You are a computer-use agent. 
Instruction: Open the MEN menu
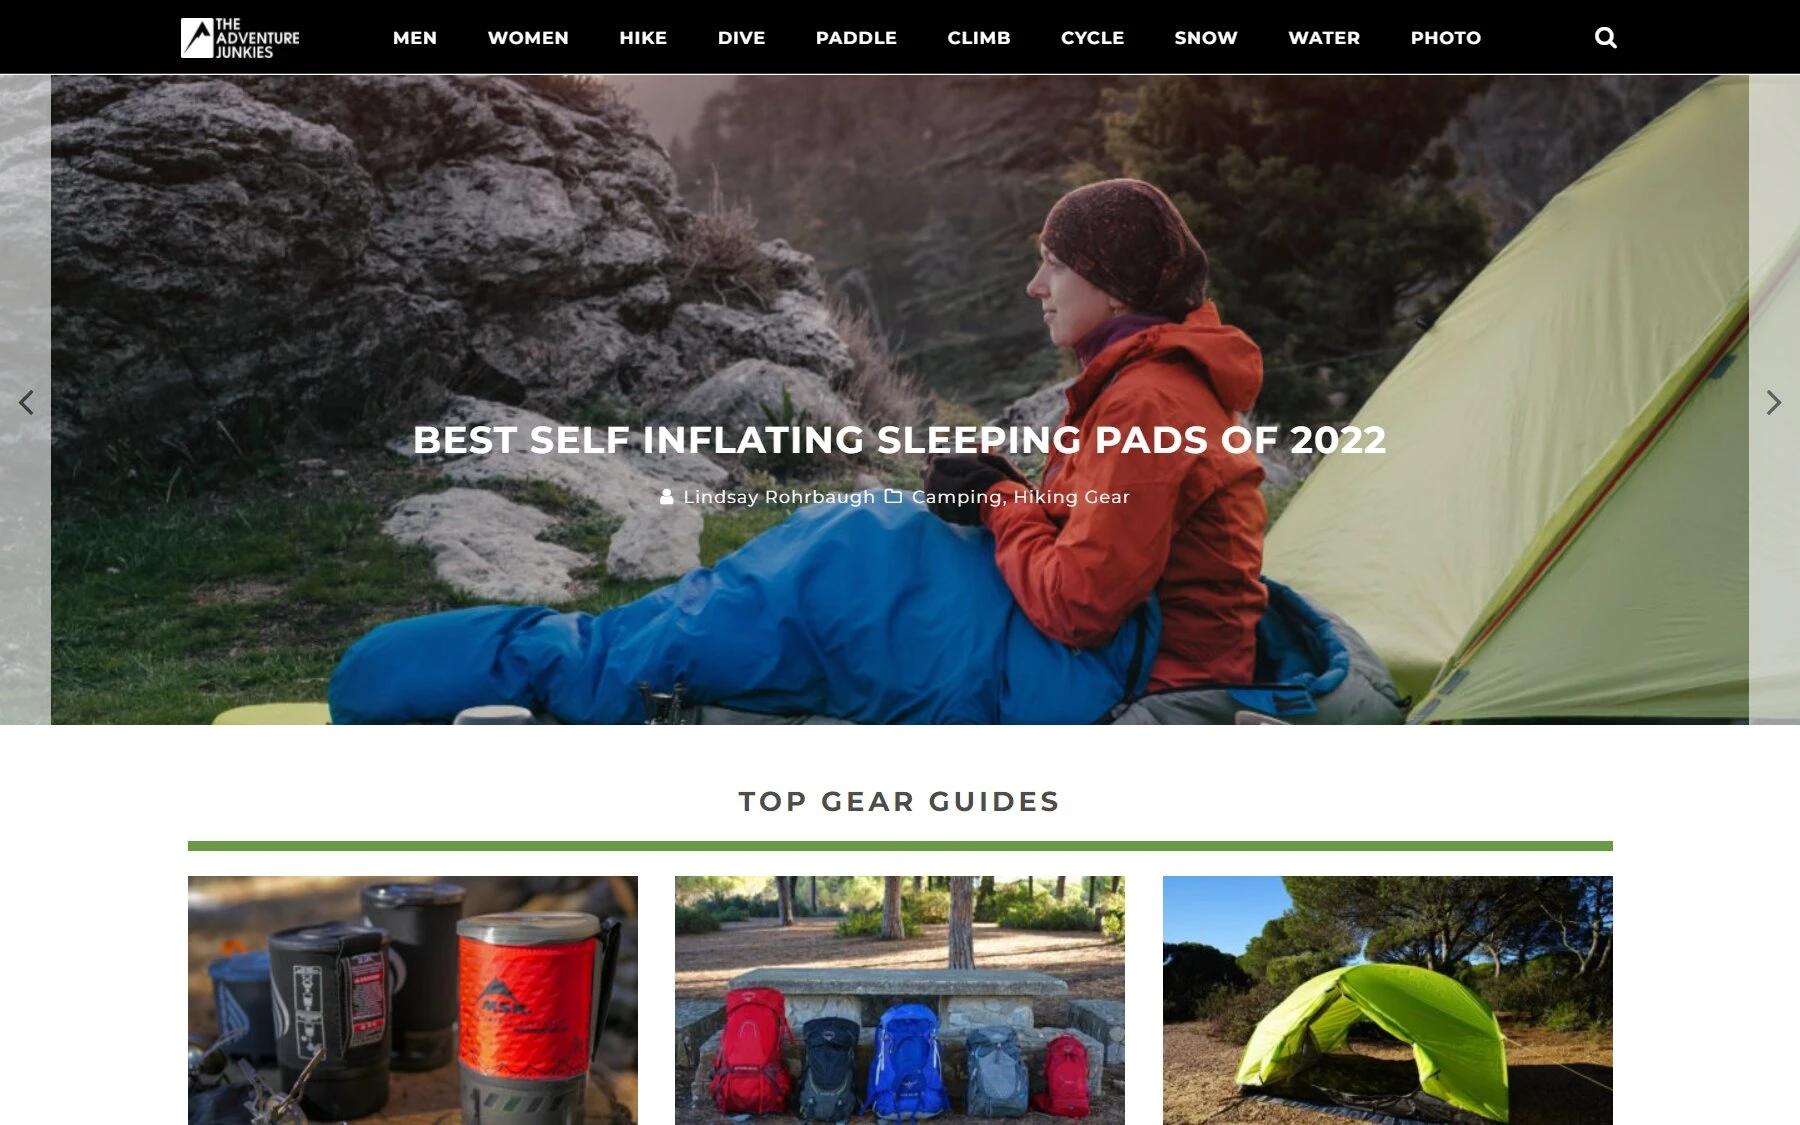point(415,38)
